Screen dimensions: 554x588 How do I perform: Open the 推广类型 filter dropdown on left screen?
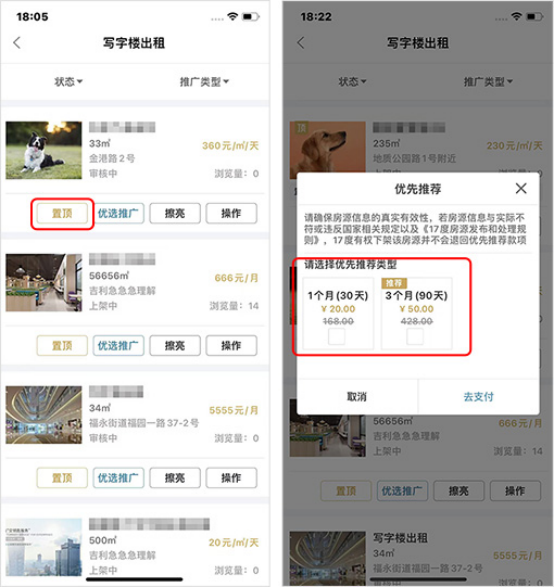[204, 81]
